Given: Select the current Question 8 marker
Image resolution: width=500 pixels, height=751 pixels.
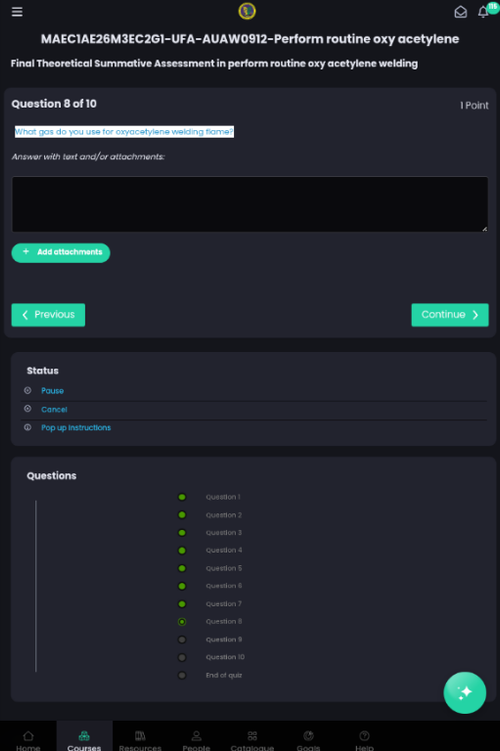Looking at the screenshot, I should pyautogui.click(x=182, y=622).
